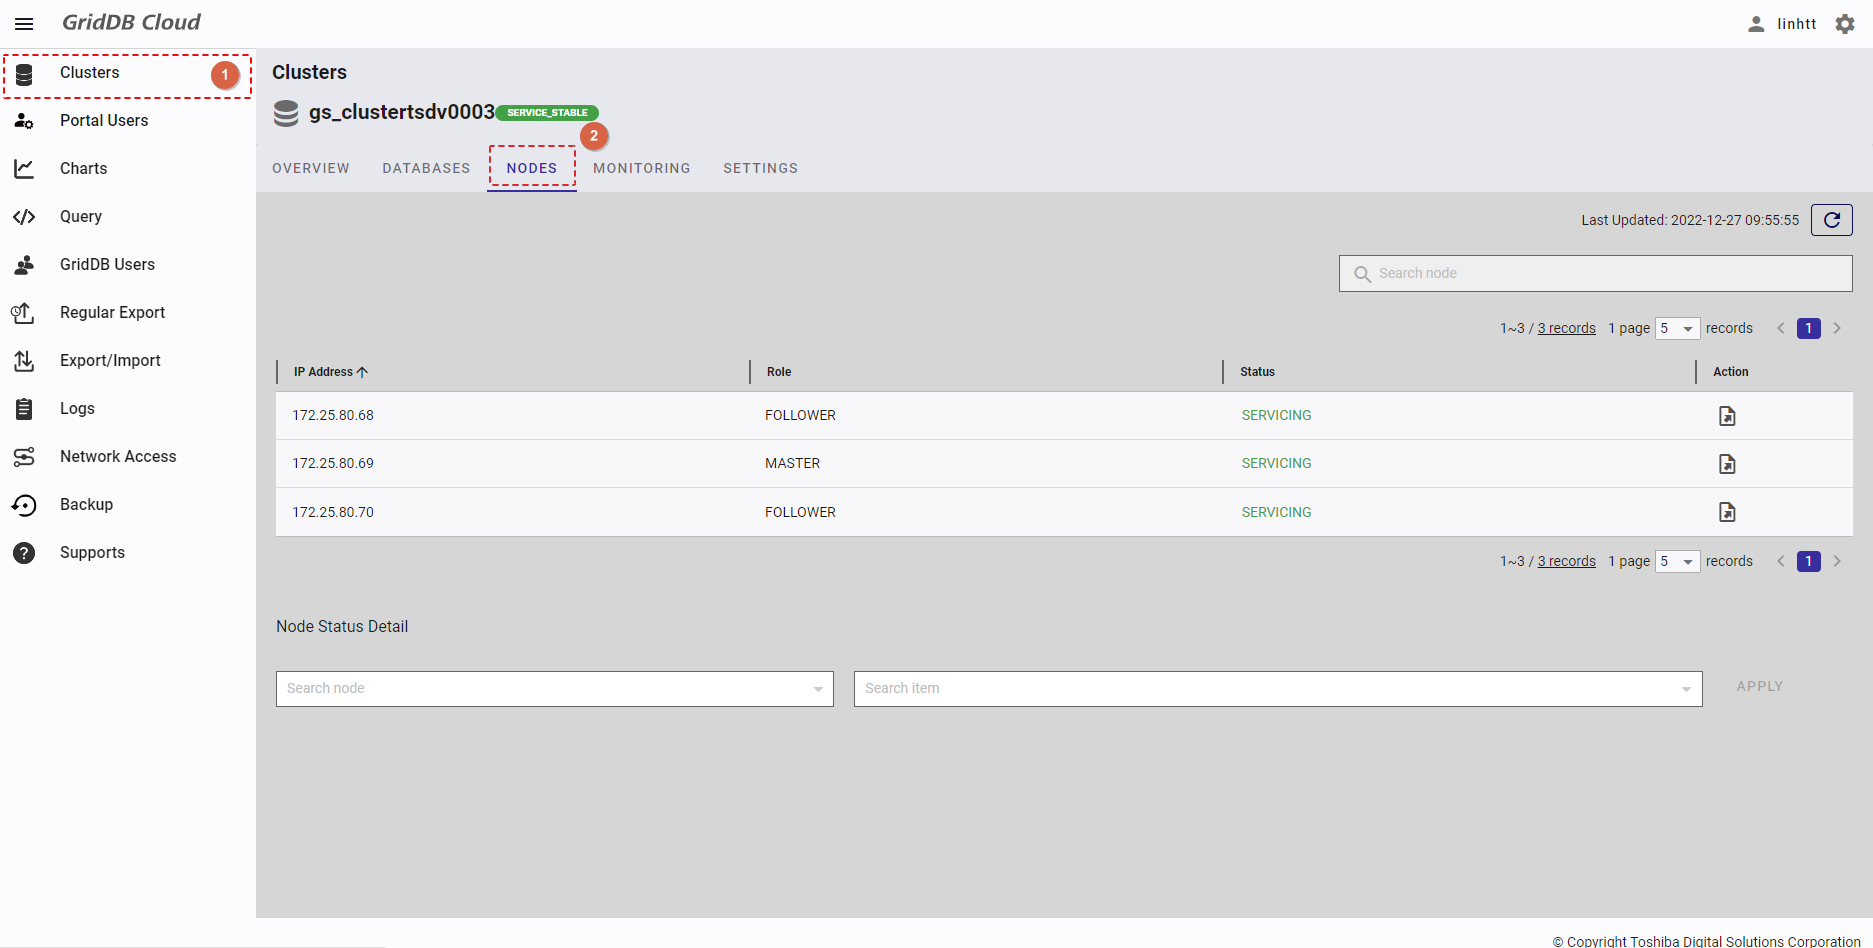Click the top '3 records' link
This screenshot has height=948, width=1873.
1566,329
